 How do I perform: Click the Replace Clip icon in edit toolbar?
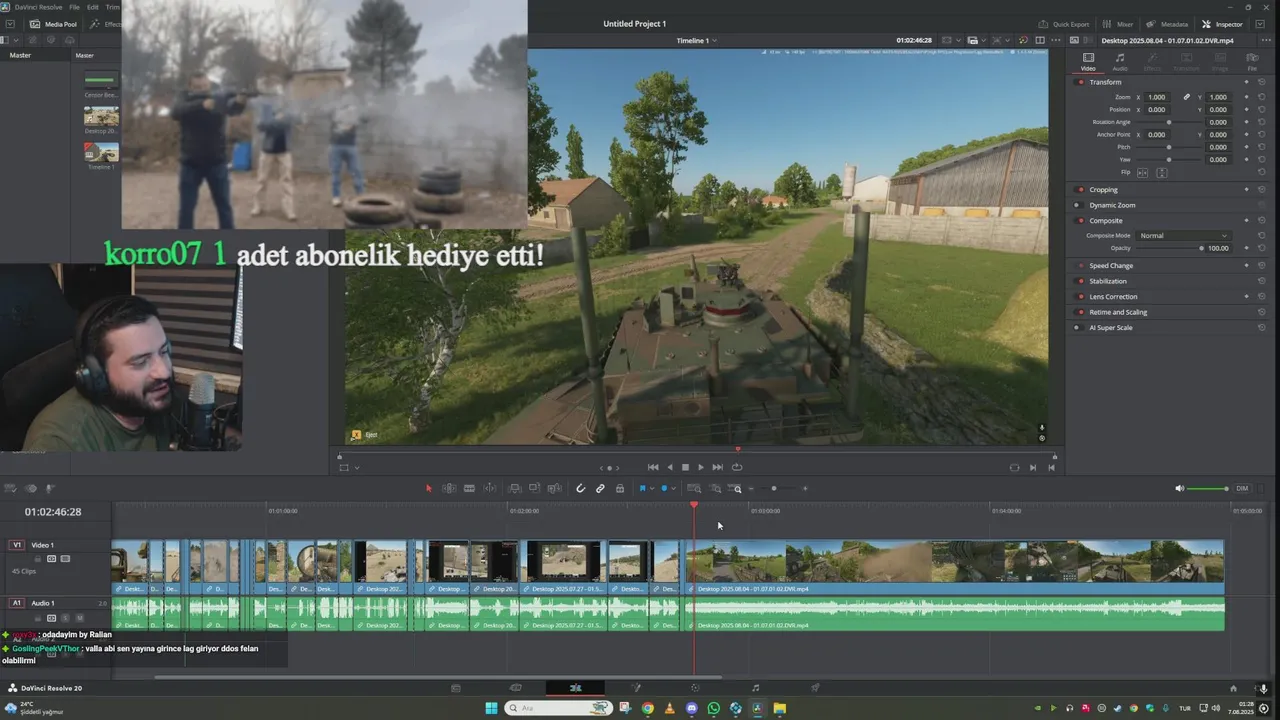555,488
